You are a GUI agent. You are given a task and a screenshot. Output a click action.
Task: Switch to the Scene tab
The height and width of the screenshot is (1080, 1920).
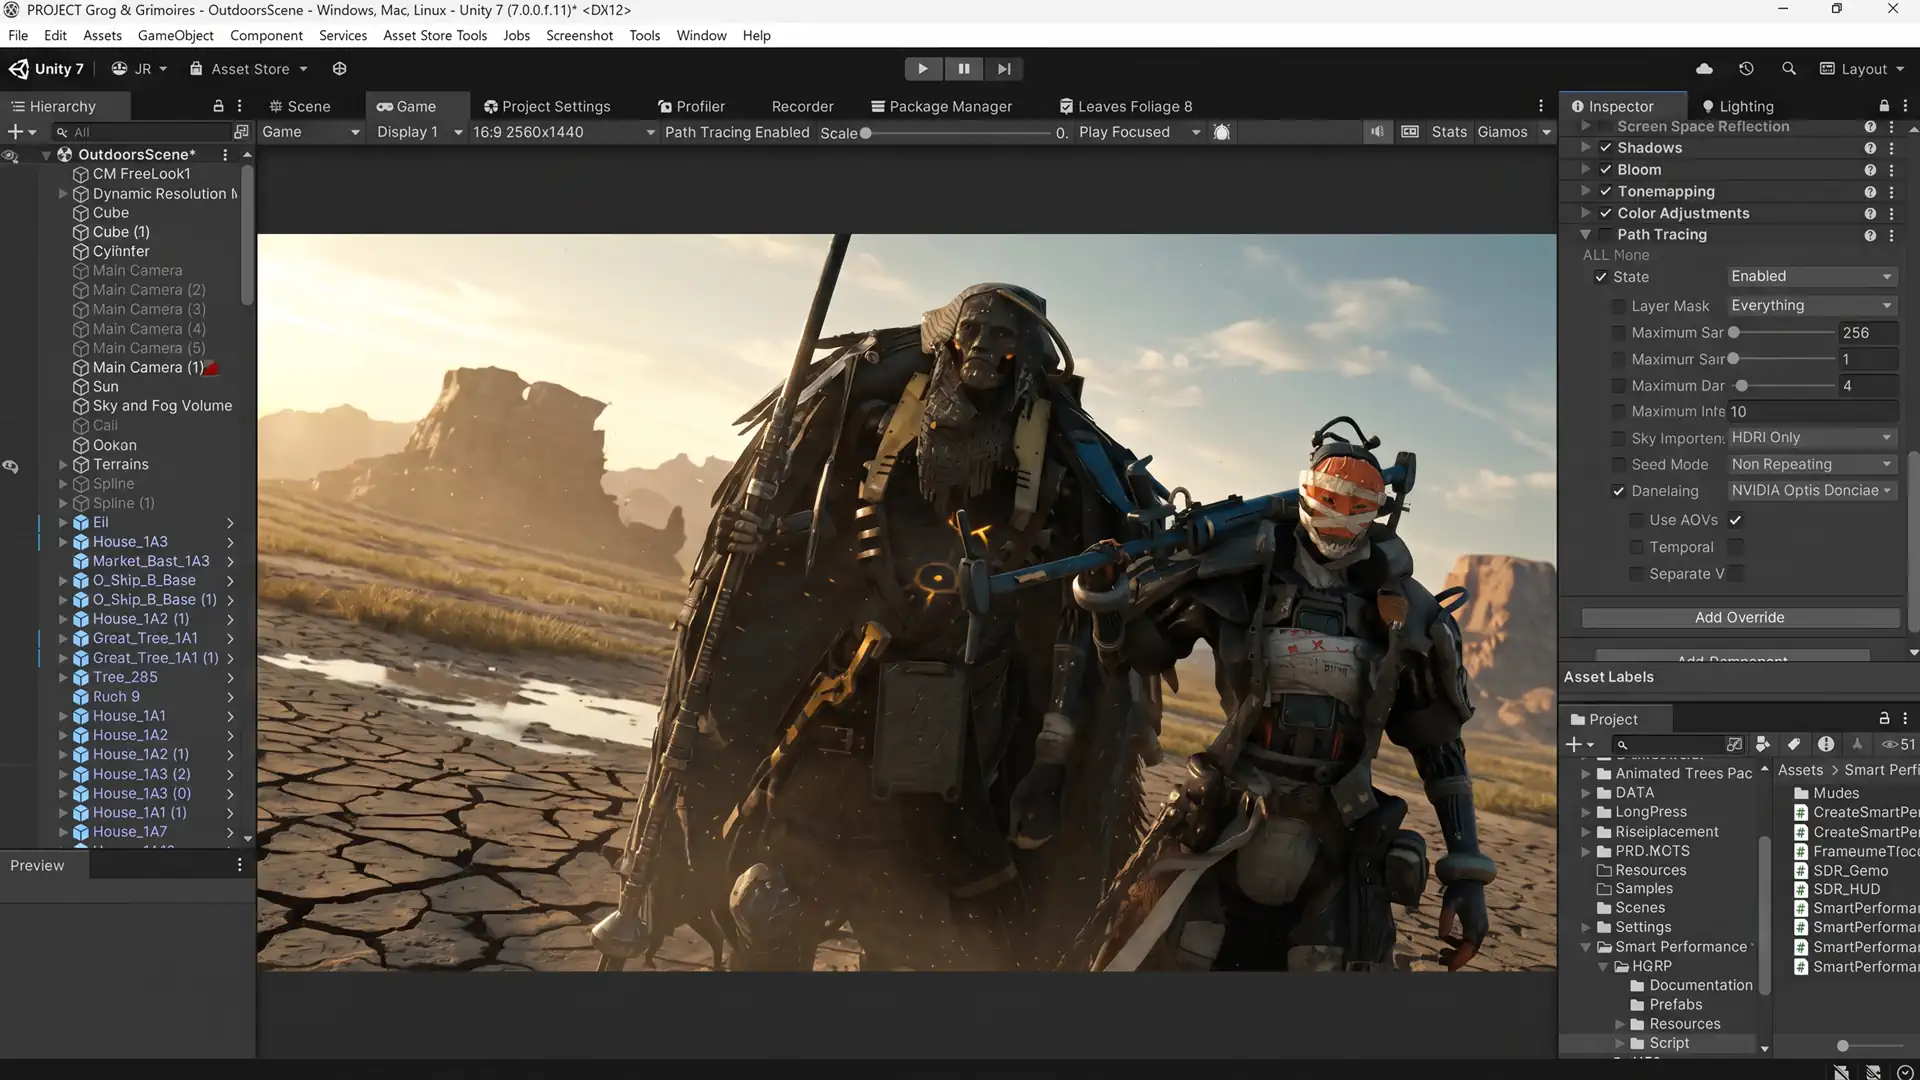point(300,106)
